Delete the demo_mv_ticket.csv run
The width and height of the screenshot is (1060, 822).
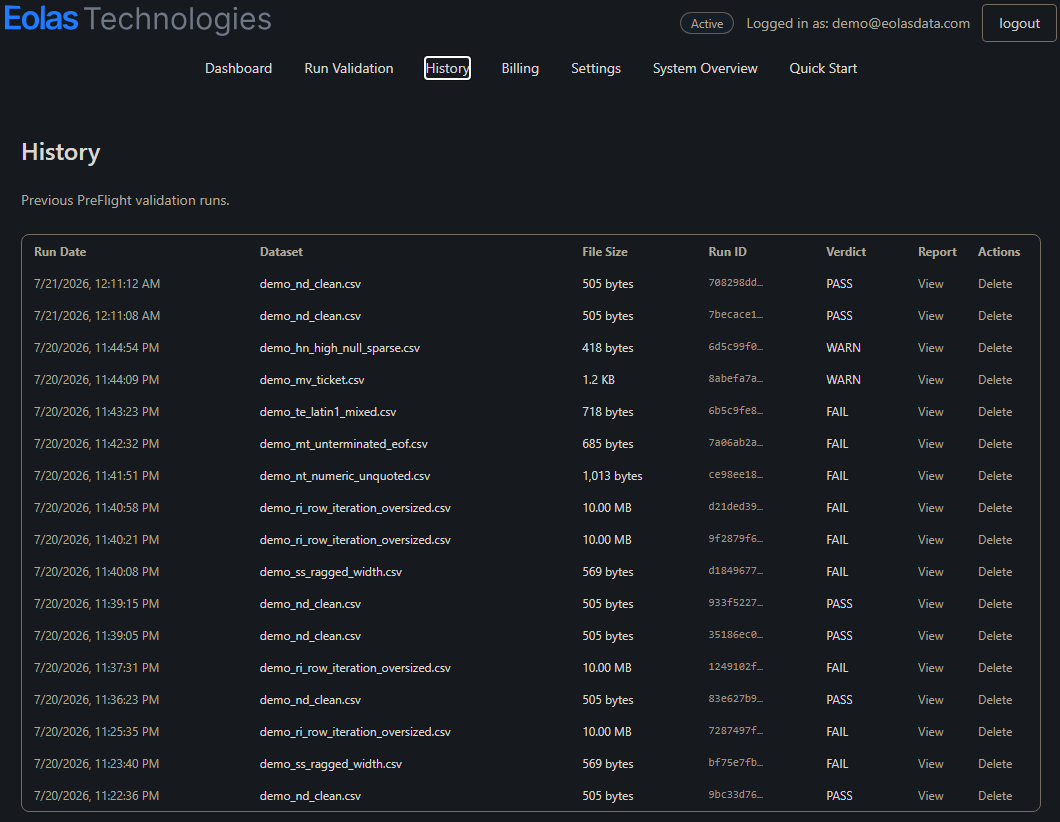(x=994, y=380)
